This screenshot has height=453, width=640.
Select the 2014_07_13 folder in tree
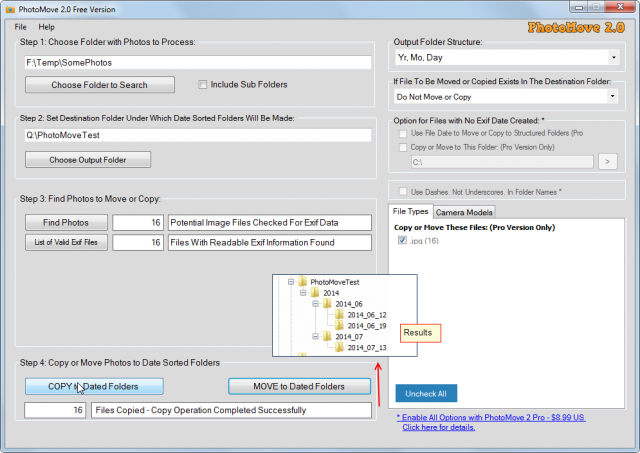pos(367,348)
